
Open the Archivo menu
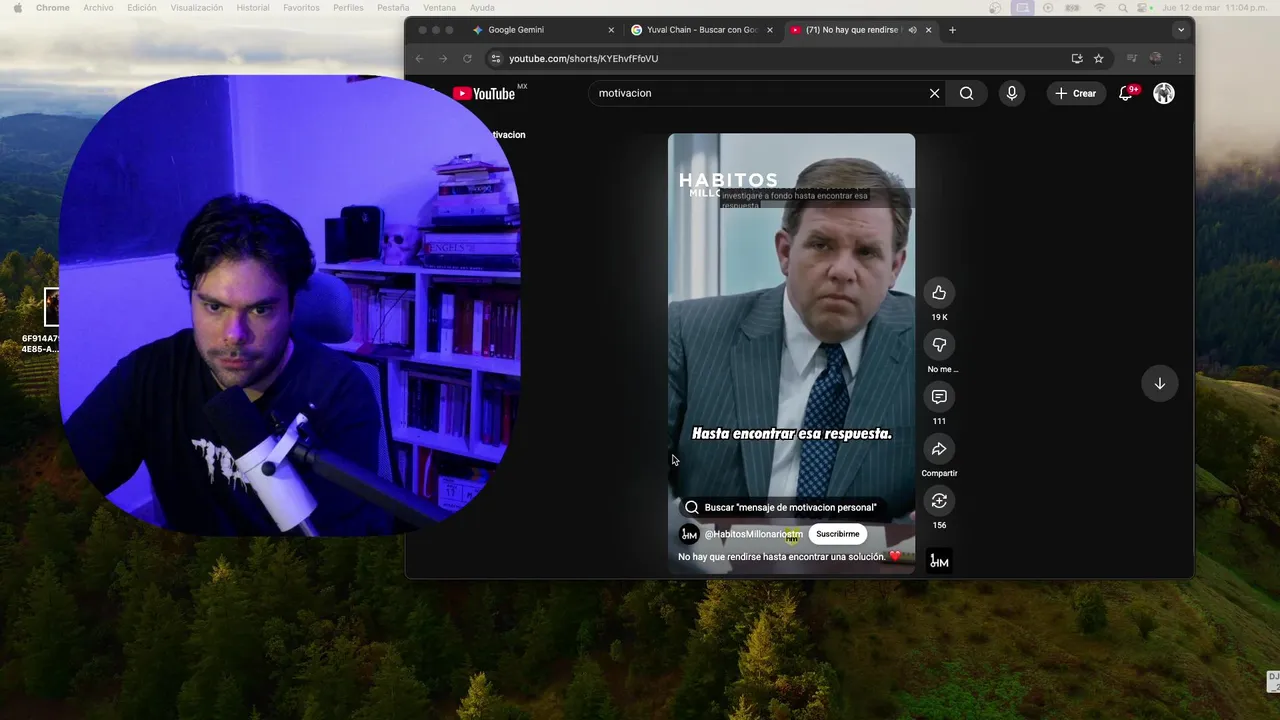click(98, 7)
